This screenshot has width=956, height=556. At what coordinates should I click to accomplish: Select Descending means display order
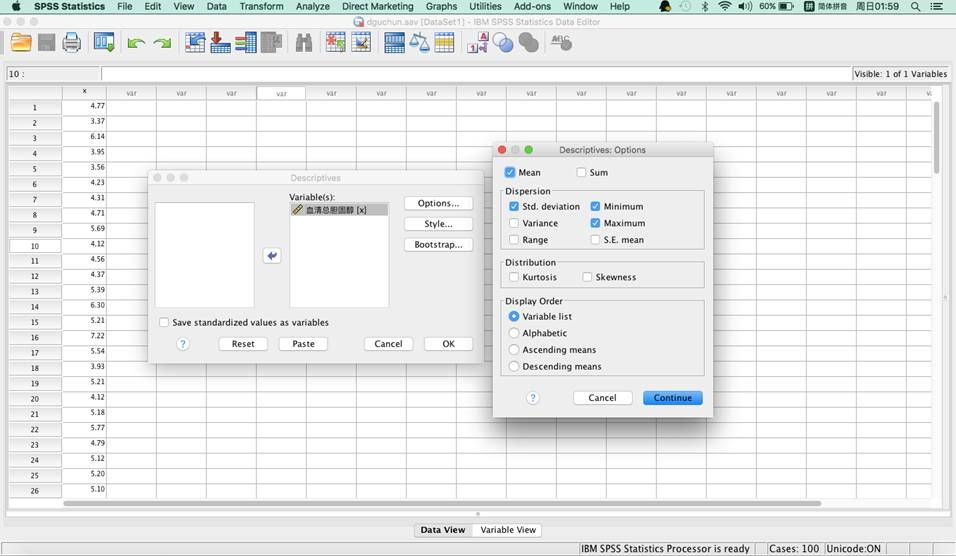(x=514, y=366)
